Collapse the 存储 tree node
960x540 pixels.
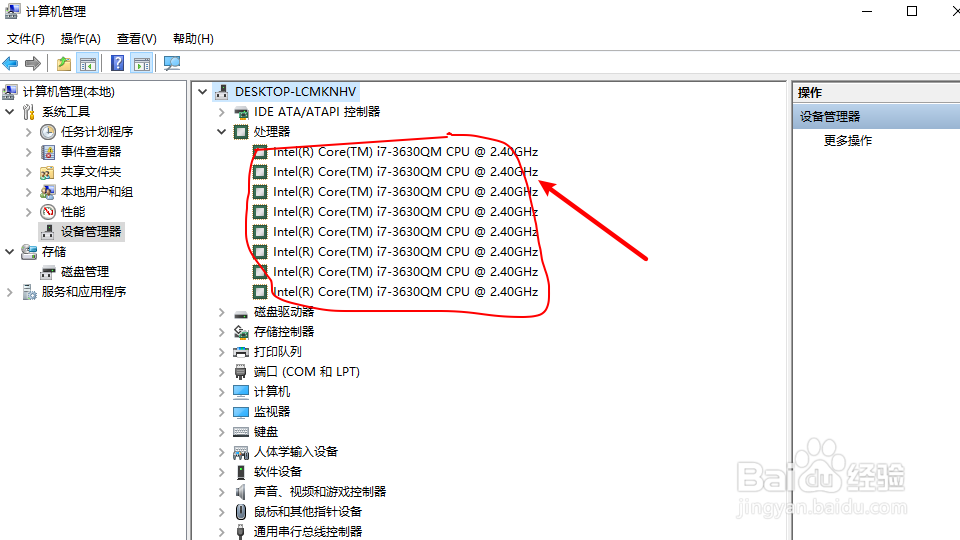click(x=10, y=252)
